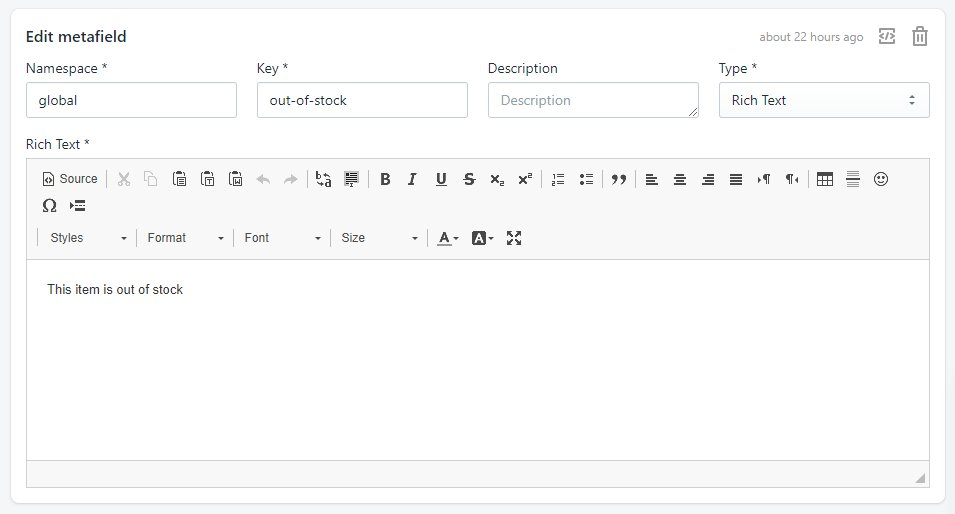The width and height of the screenshot is (955, 514).
Task: Open the text color picker
Action: [448, 238]
